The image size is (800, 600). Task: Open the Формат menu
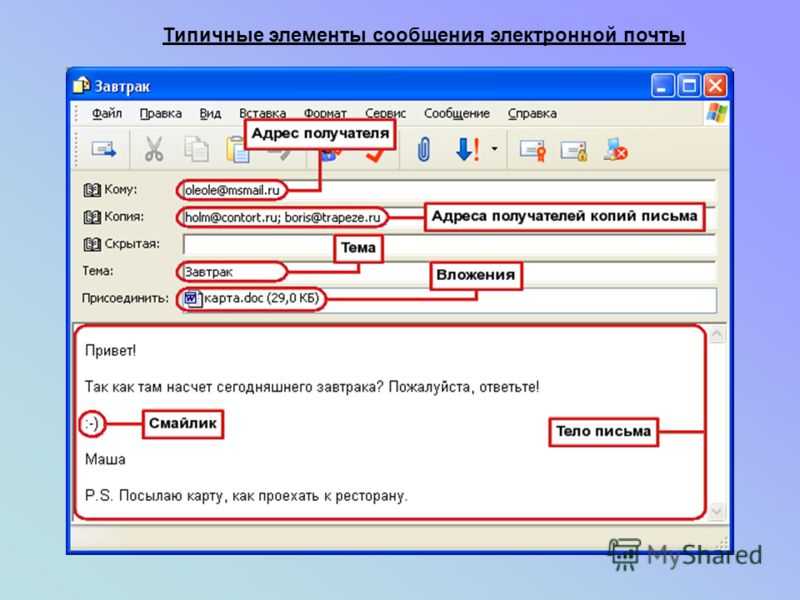[x=325, y=112]
